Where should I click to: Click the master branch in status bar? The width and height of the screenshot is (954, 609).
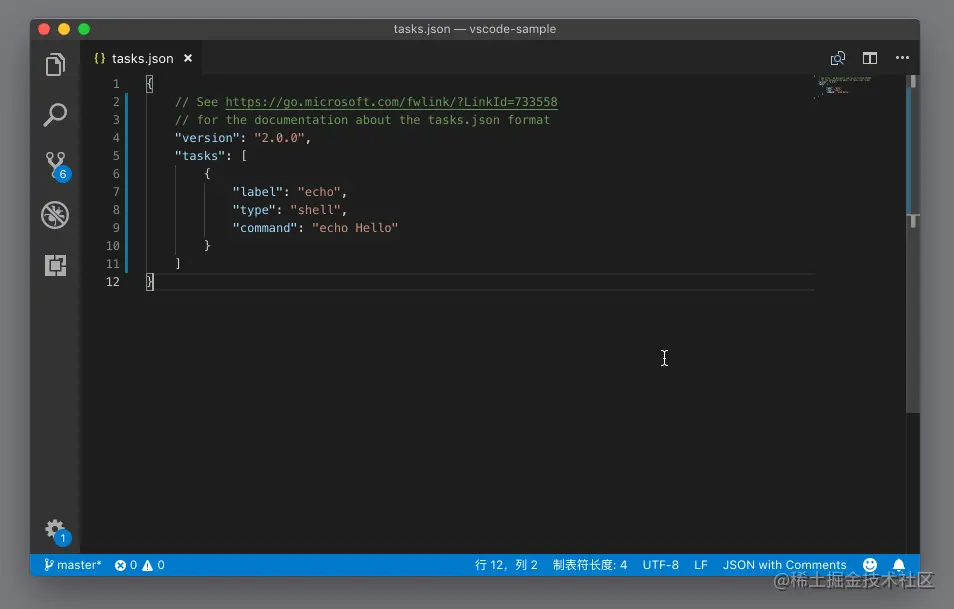[72, 565]
